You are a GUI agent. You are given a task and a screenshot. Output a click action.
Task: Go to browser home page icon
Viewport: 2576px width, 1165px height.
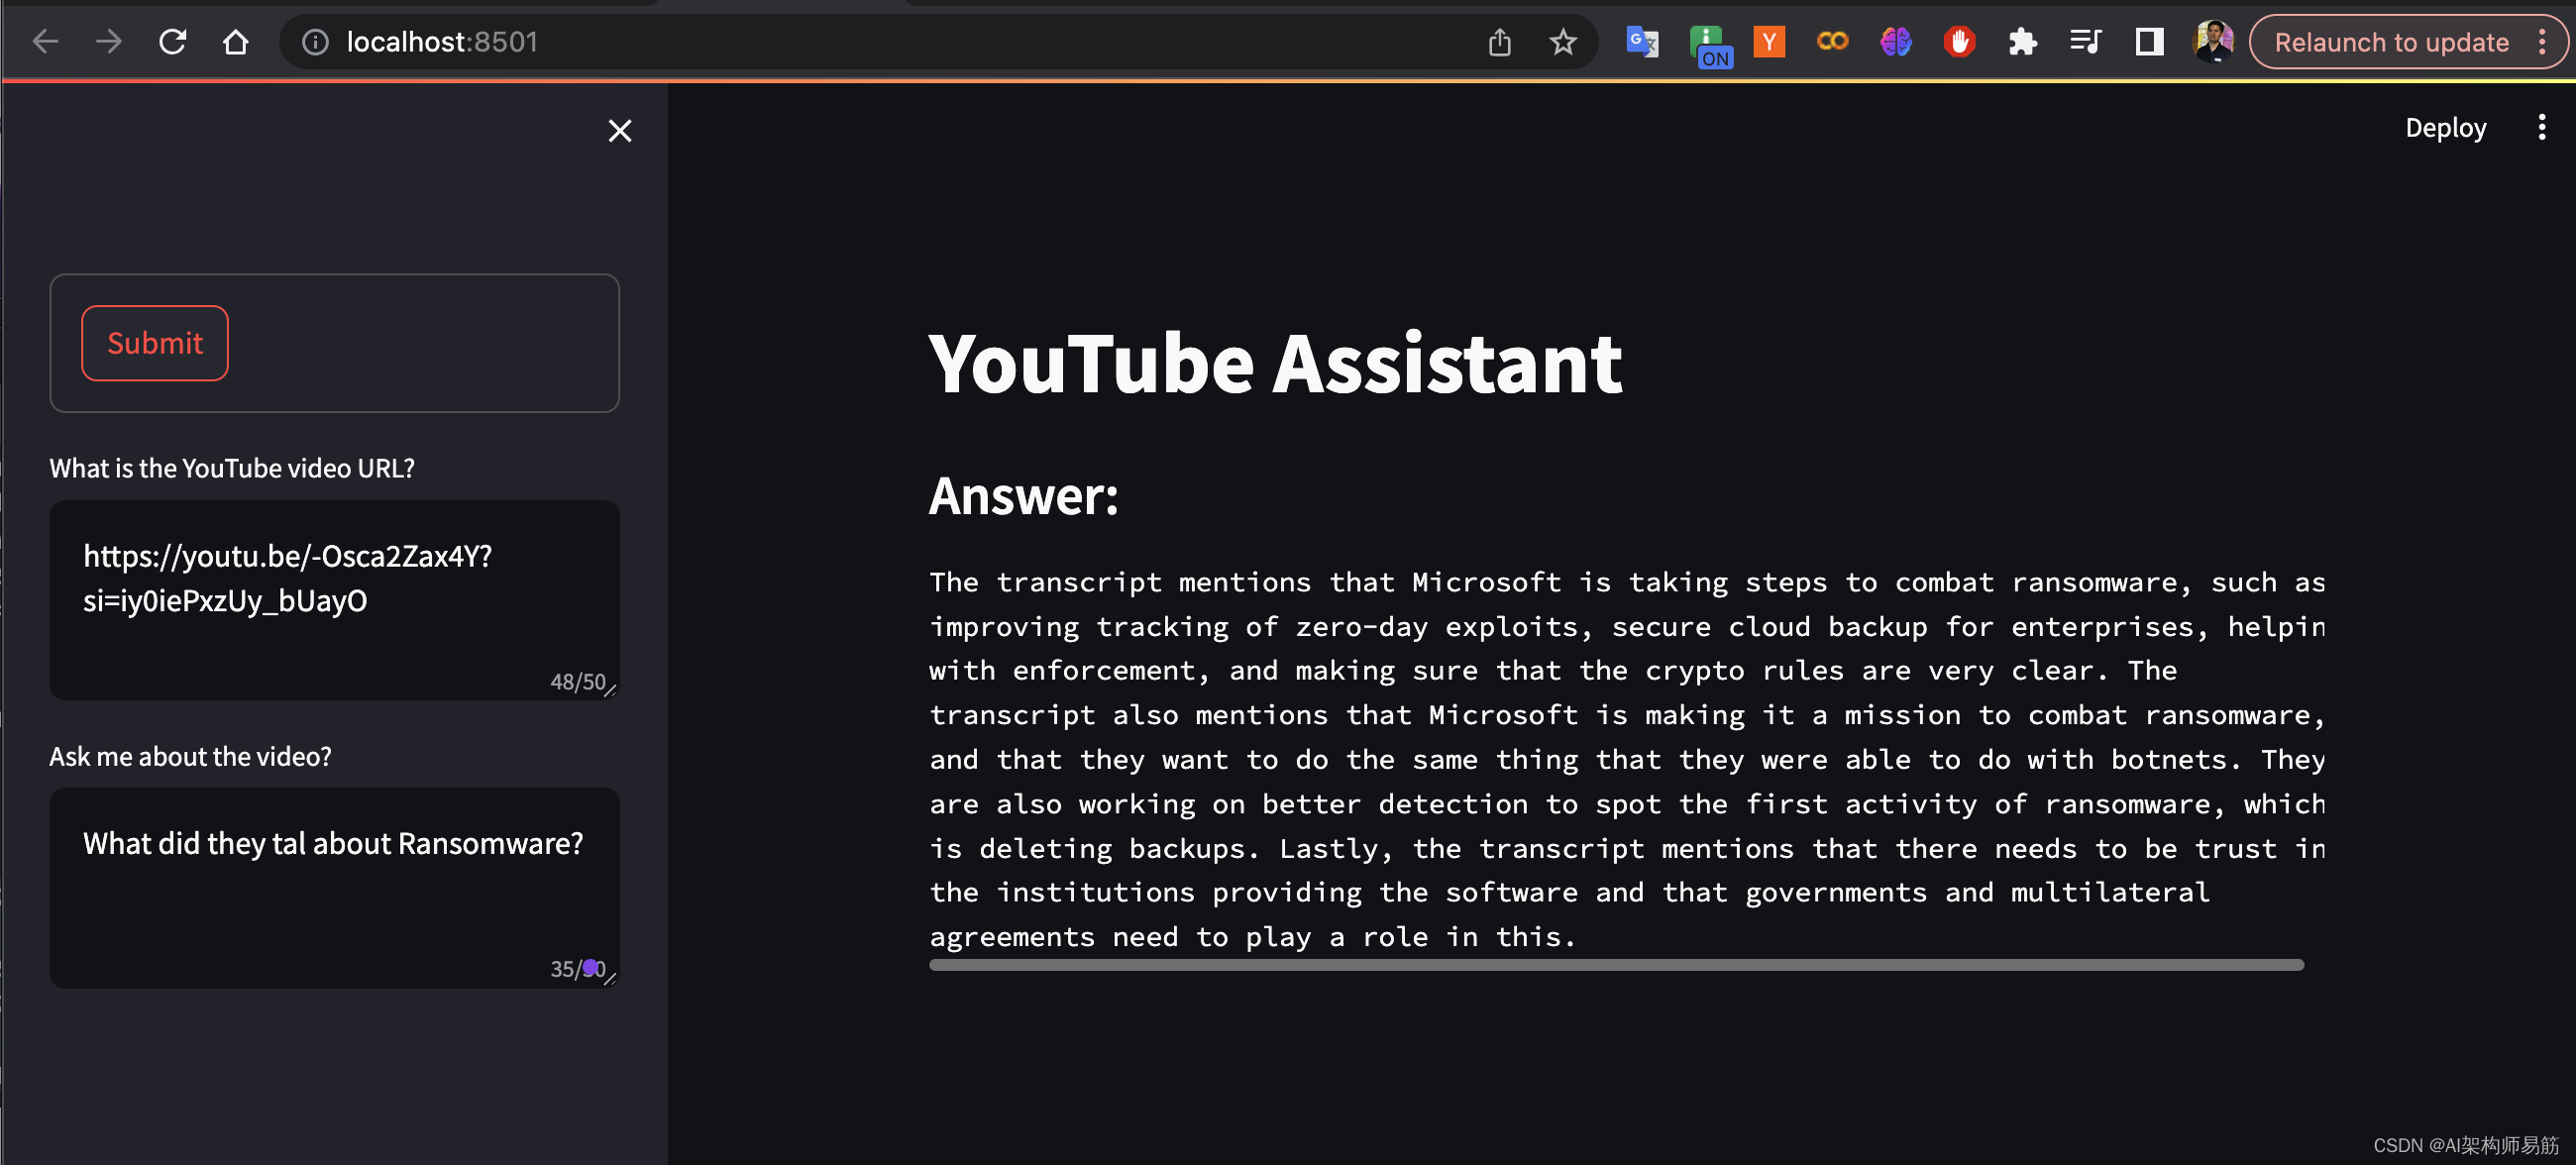pyautogui.click(x=235, y=42)
